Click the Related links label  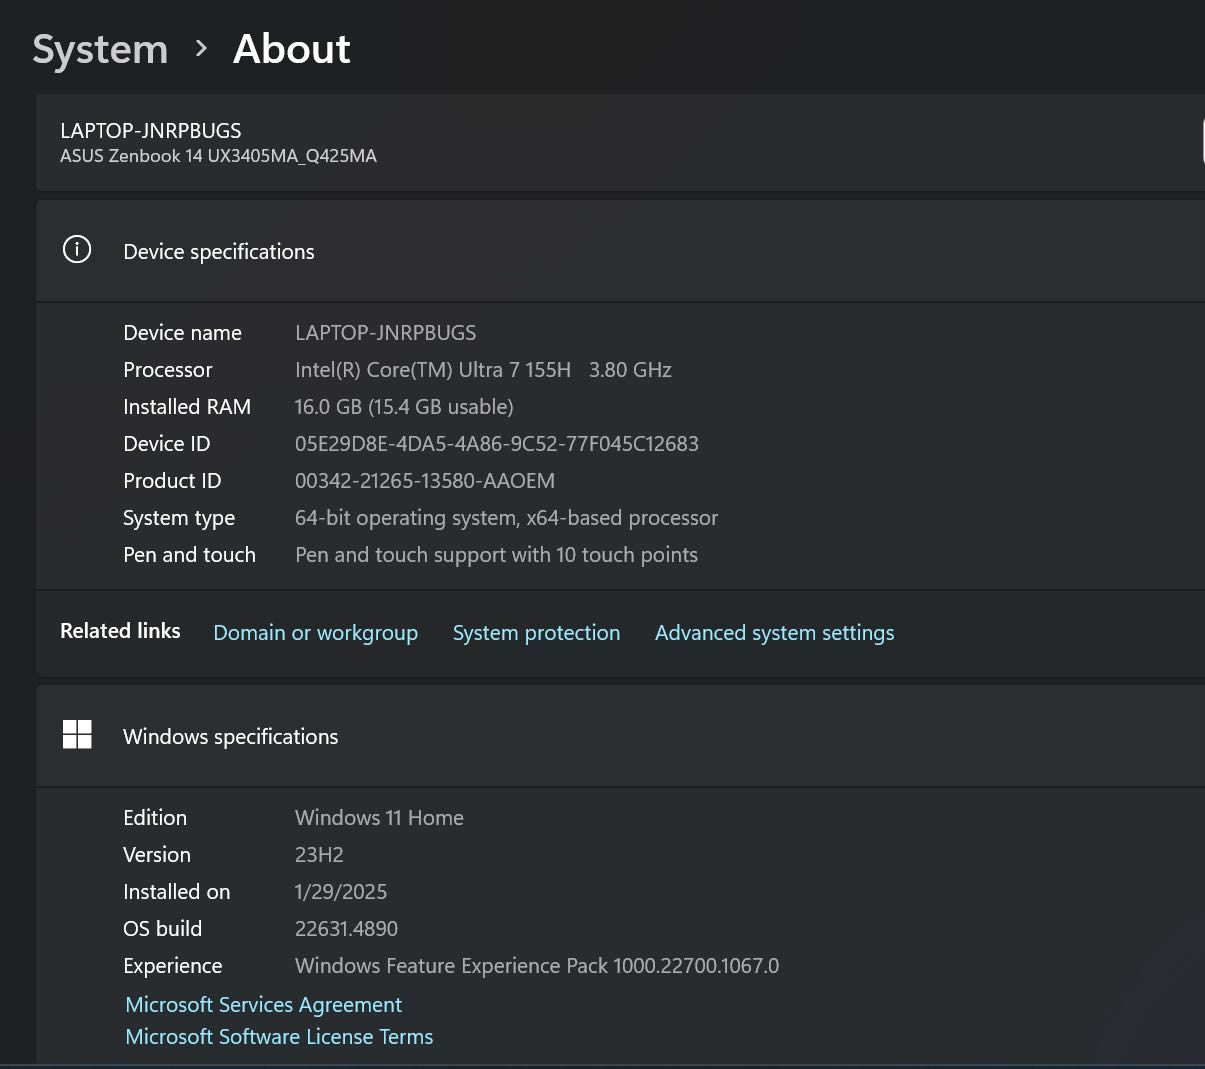tap(120, 631)
